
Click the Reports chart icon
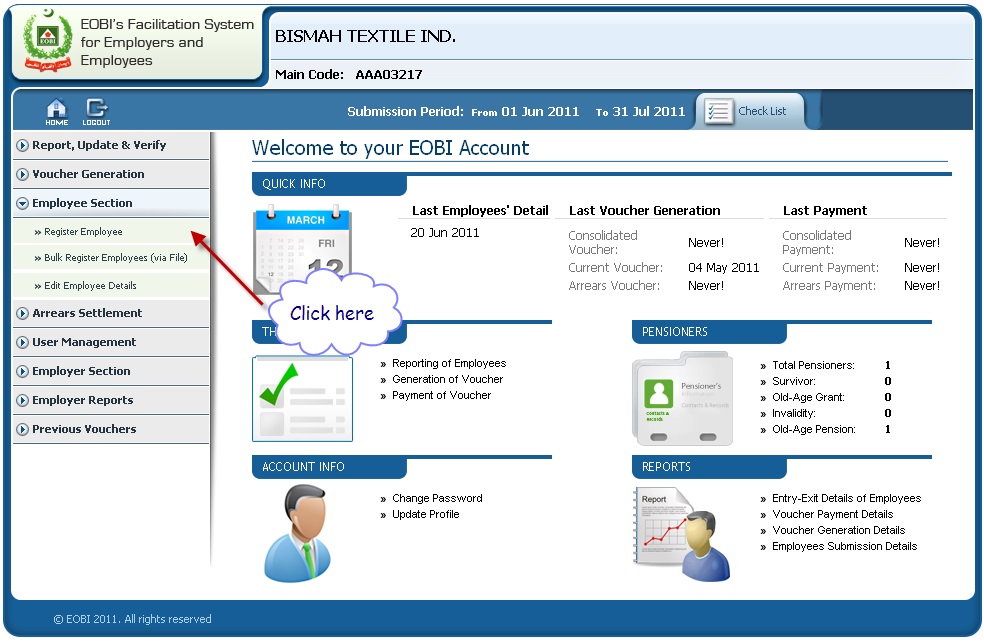pos(682,534)
